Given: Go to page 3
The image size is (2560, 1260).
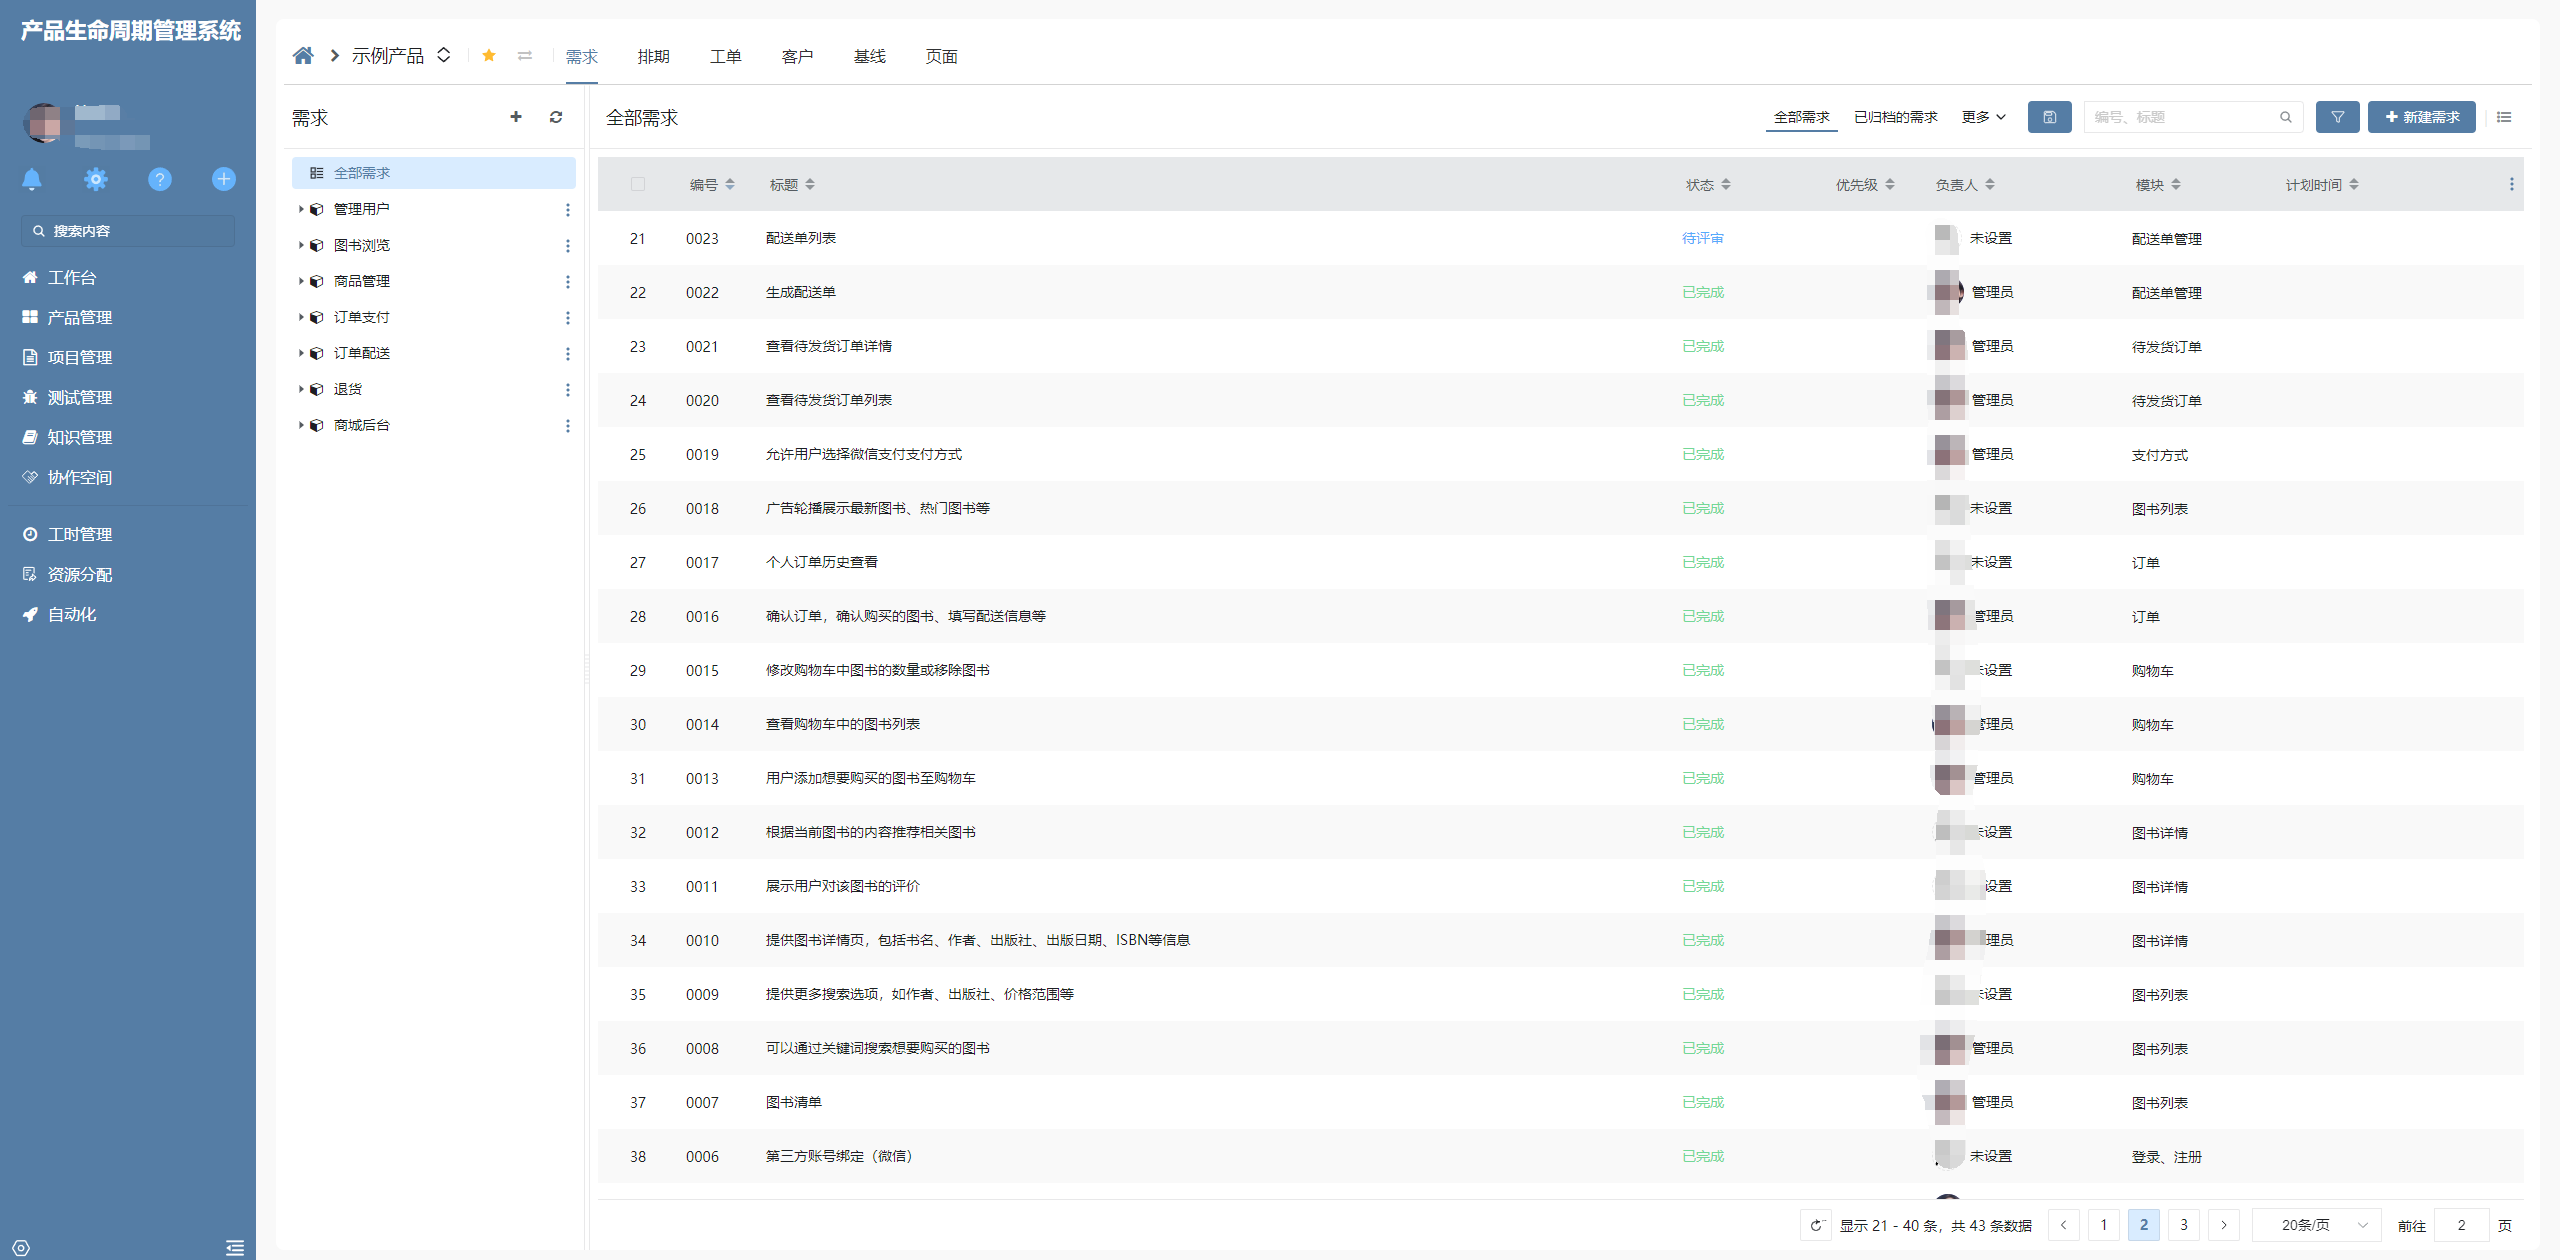Looking at the screenshot, I should (2184, 1225).
